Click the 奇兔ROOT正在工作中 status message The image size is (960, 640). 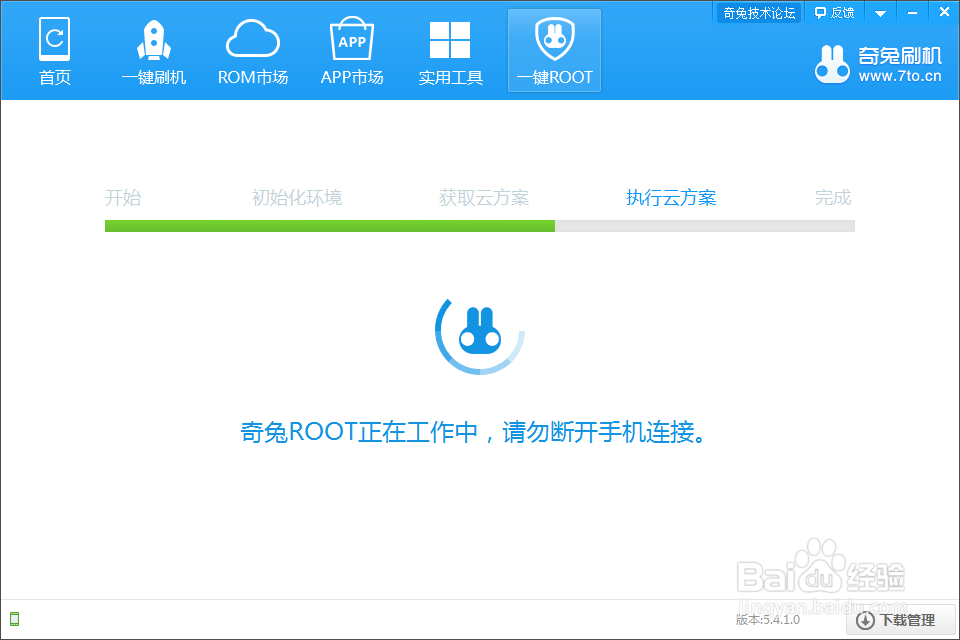click(x=473, y=432)
